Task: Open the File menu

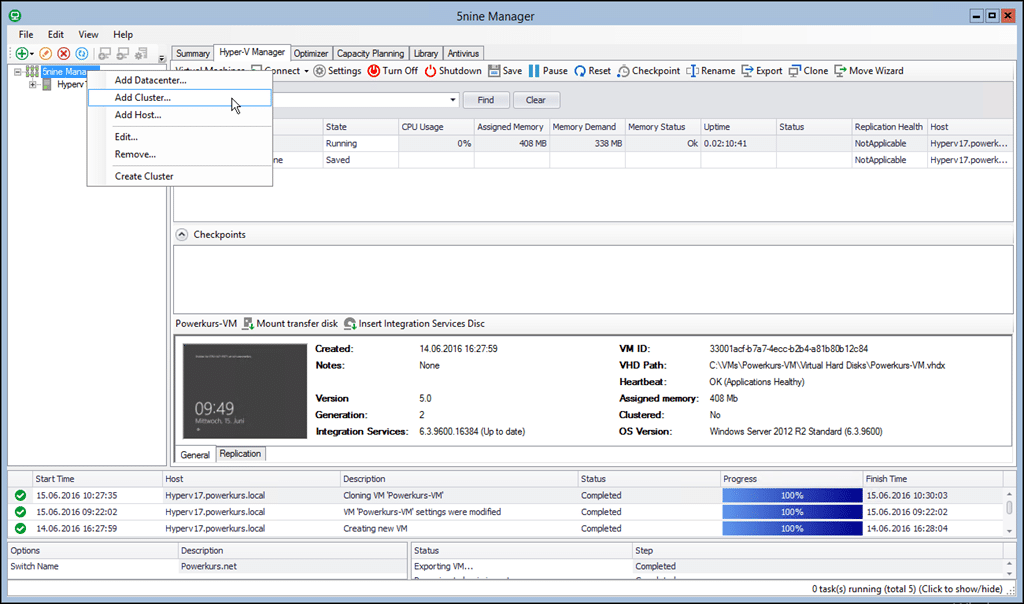Action: coord(26,35)
